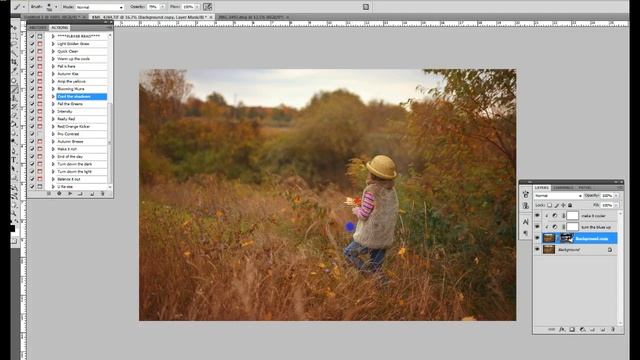Toggle dialog box icon for Autumn Kiss action
640x360 pixels.
(x=40, y=74)
